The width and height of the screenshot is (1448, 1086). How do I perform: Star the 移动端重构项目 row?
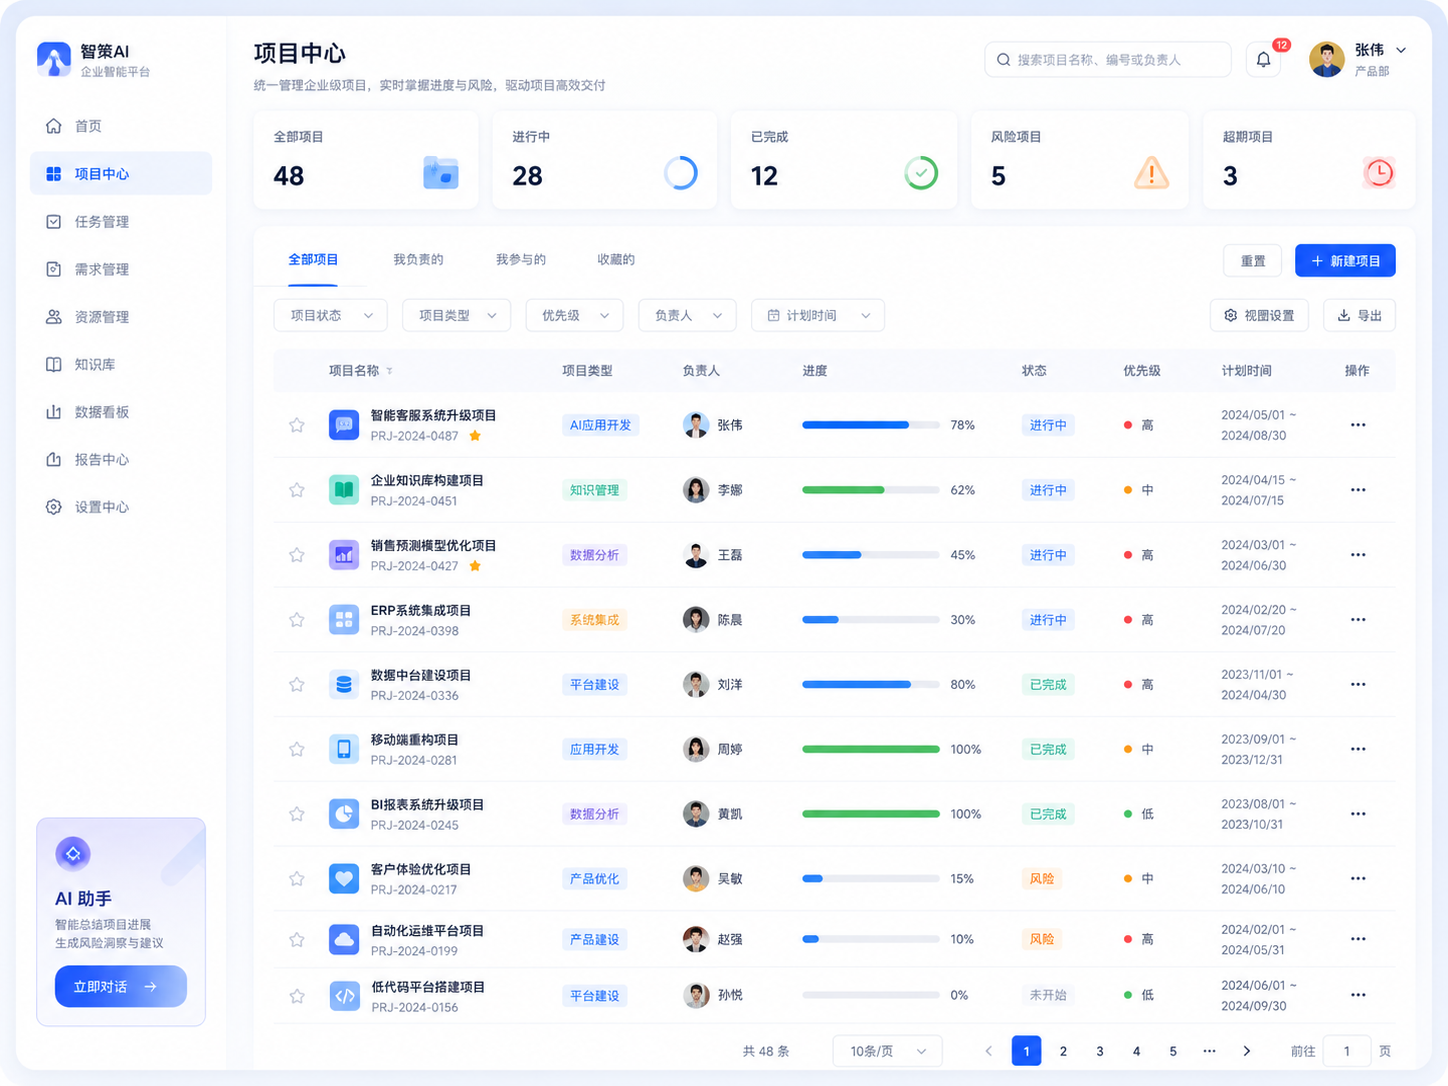(297, 749)
